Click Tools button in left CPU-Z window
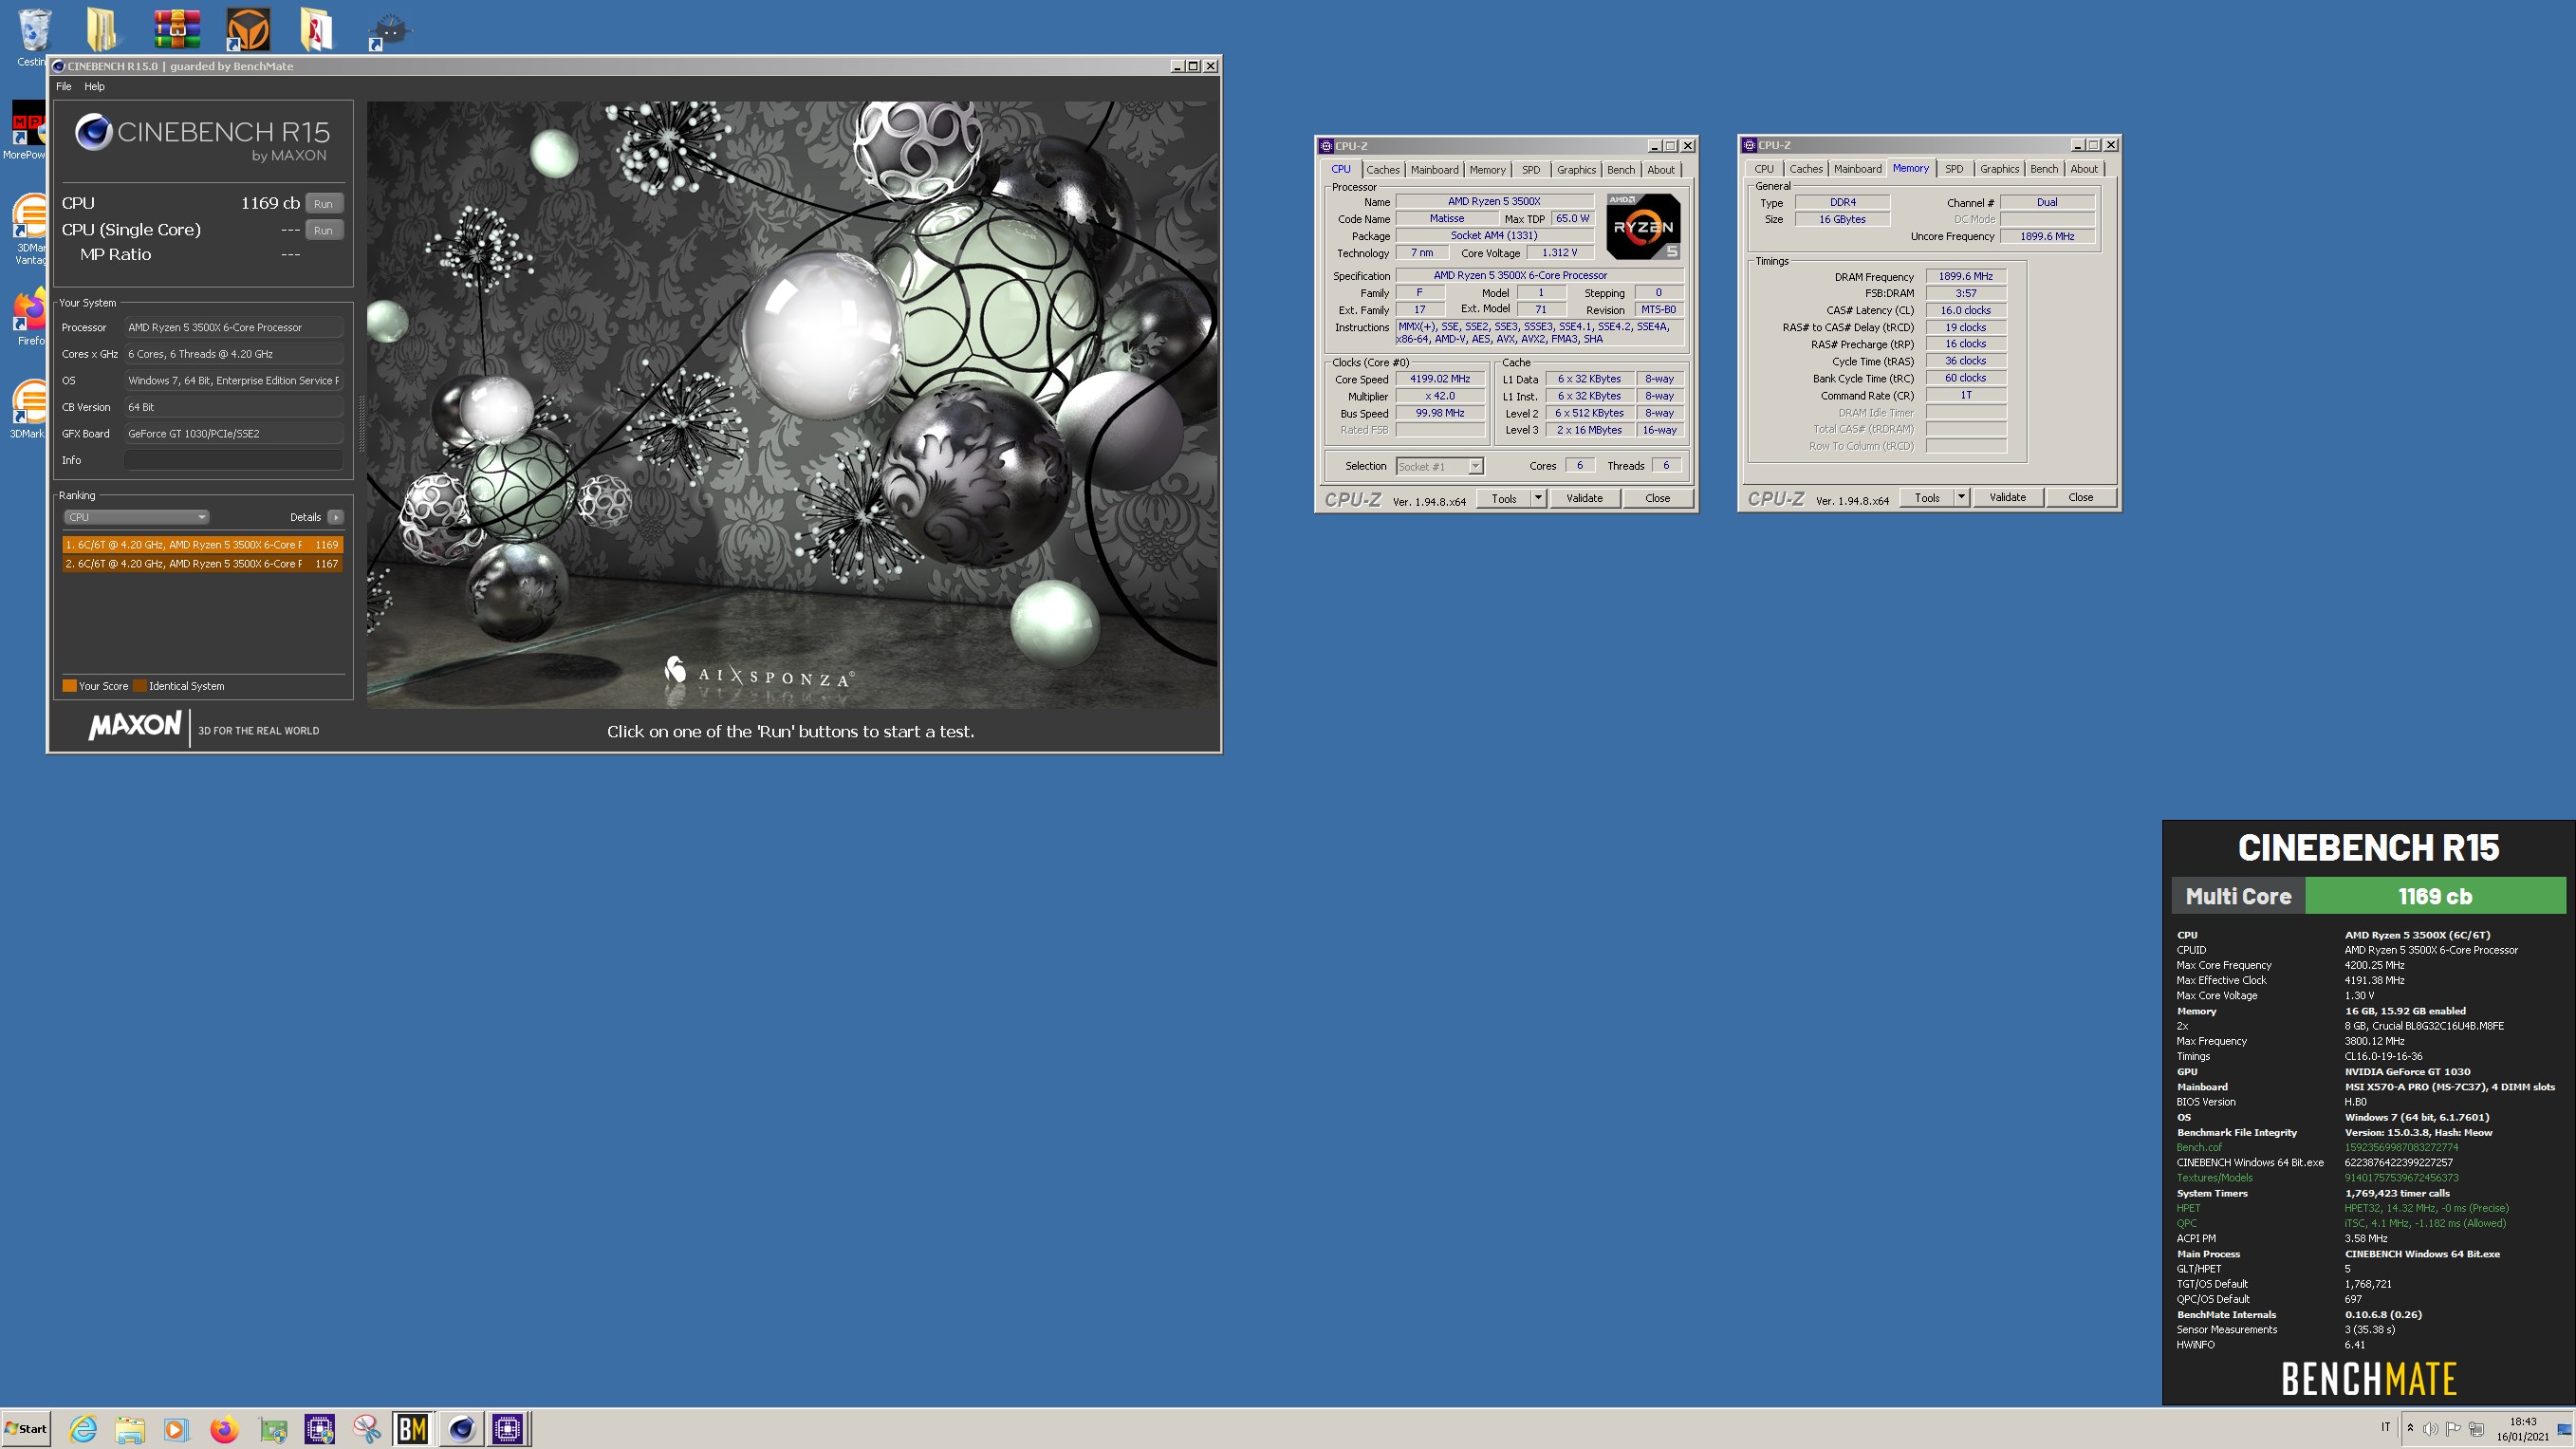Image resolution: width=2576 pixels, height=1449 pixels. (1503, 498)
